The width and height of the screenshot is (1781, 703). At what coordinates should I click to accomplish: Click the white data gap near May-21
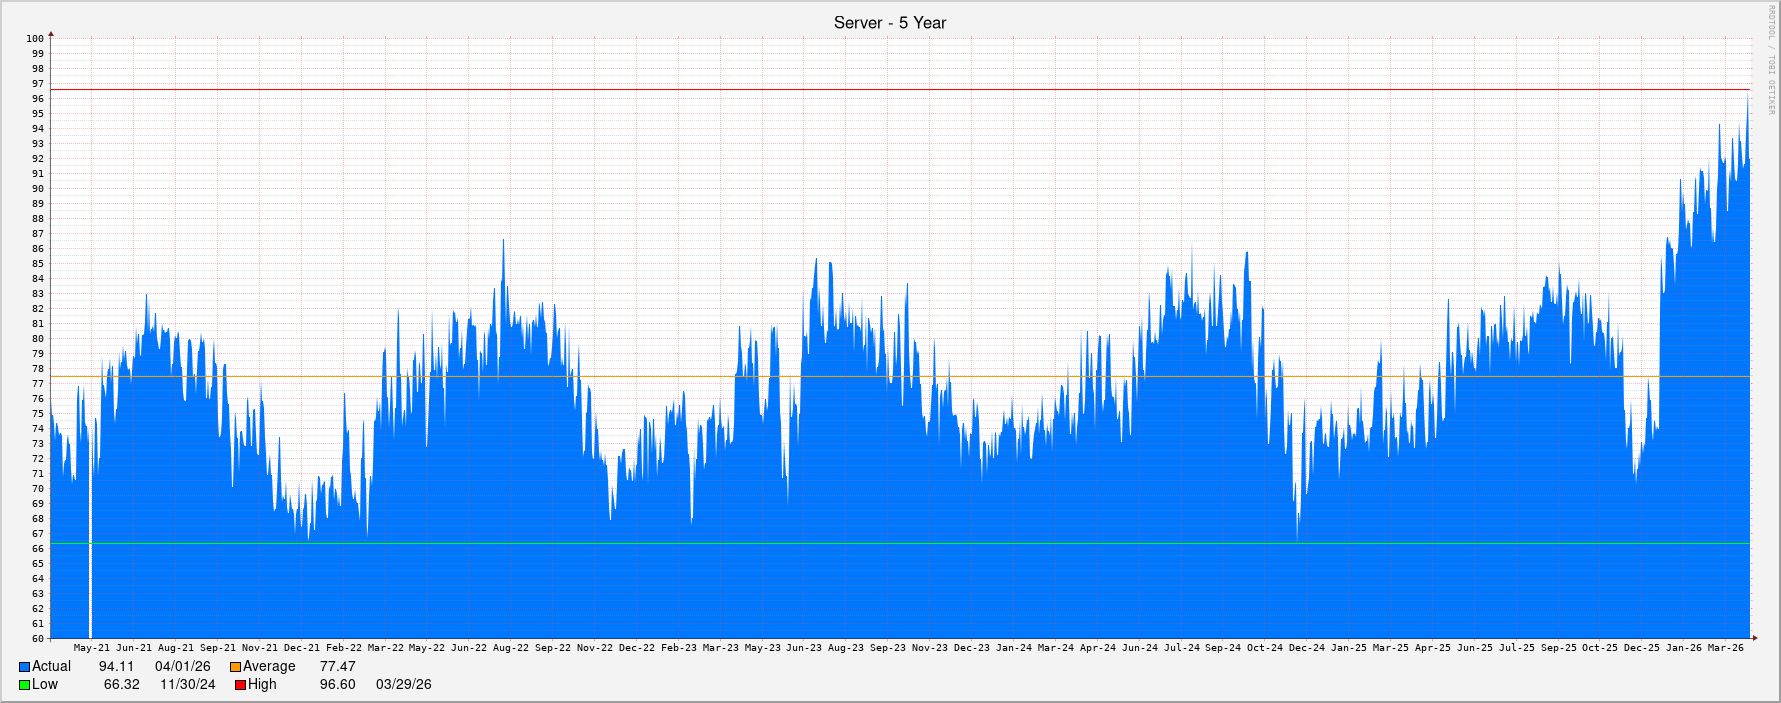90,560
